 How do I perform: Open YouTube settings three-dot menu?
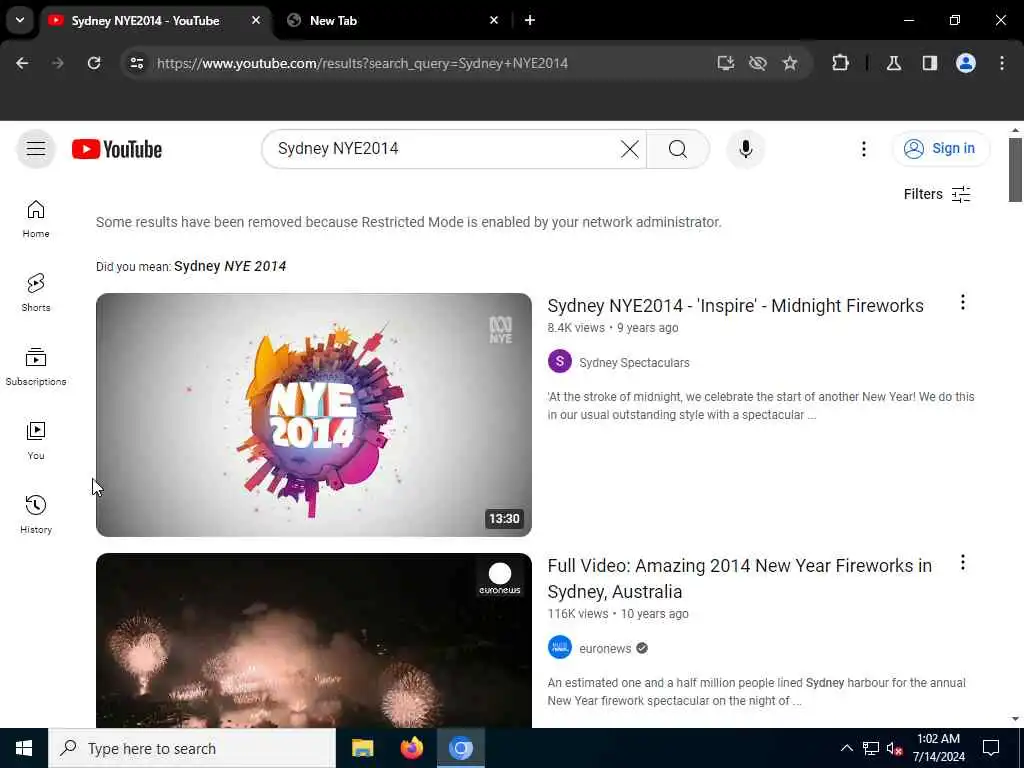[863, 149]
